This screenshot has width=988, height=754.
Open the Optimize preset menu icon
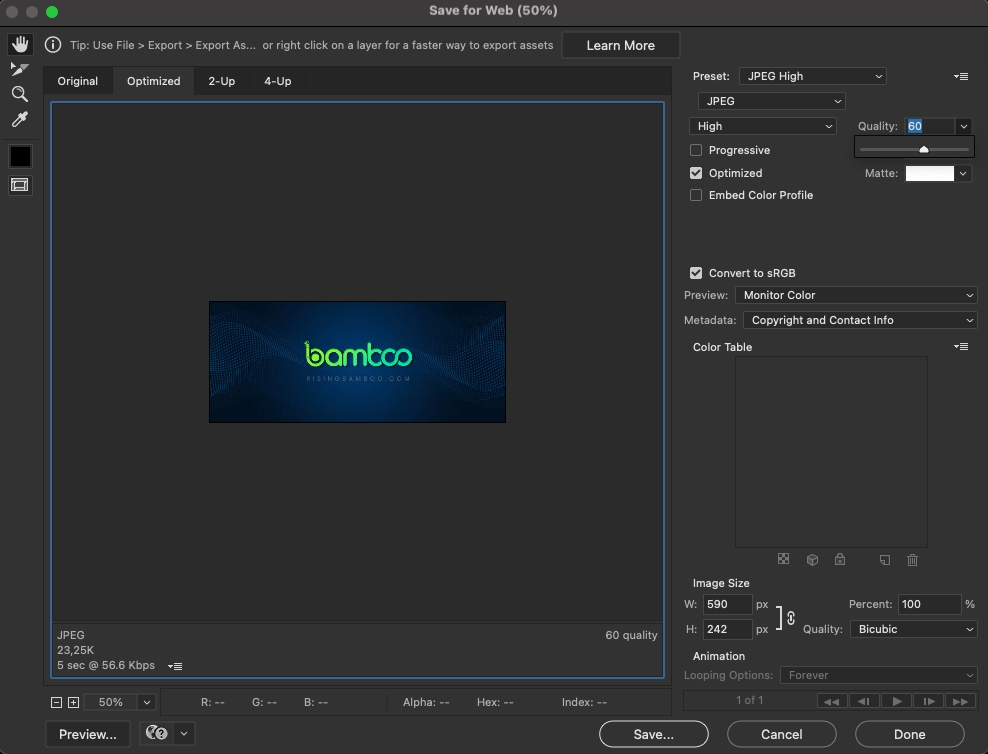[961, 77]
